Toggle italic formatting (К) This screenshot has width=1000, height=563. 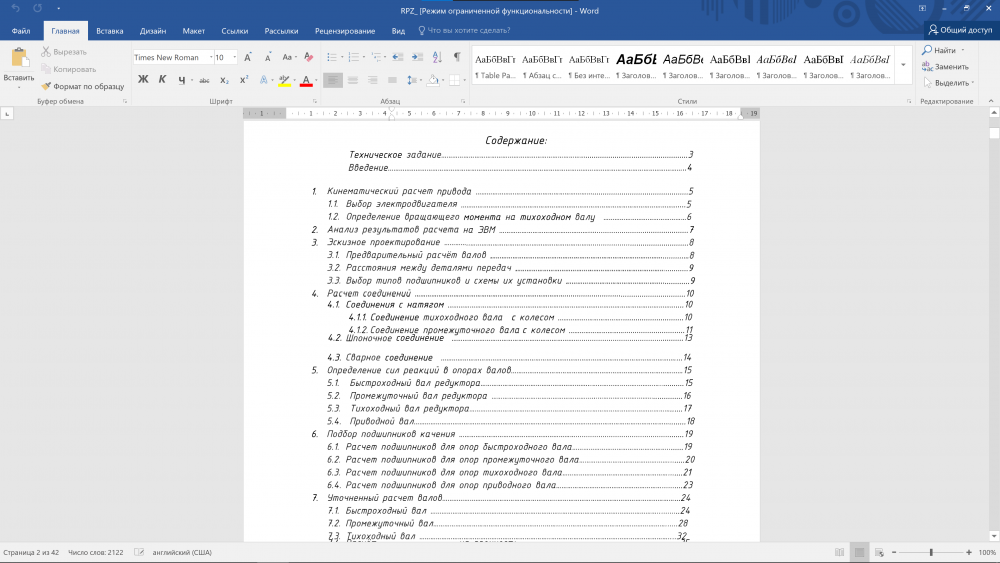coord(162,80)
